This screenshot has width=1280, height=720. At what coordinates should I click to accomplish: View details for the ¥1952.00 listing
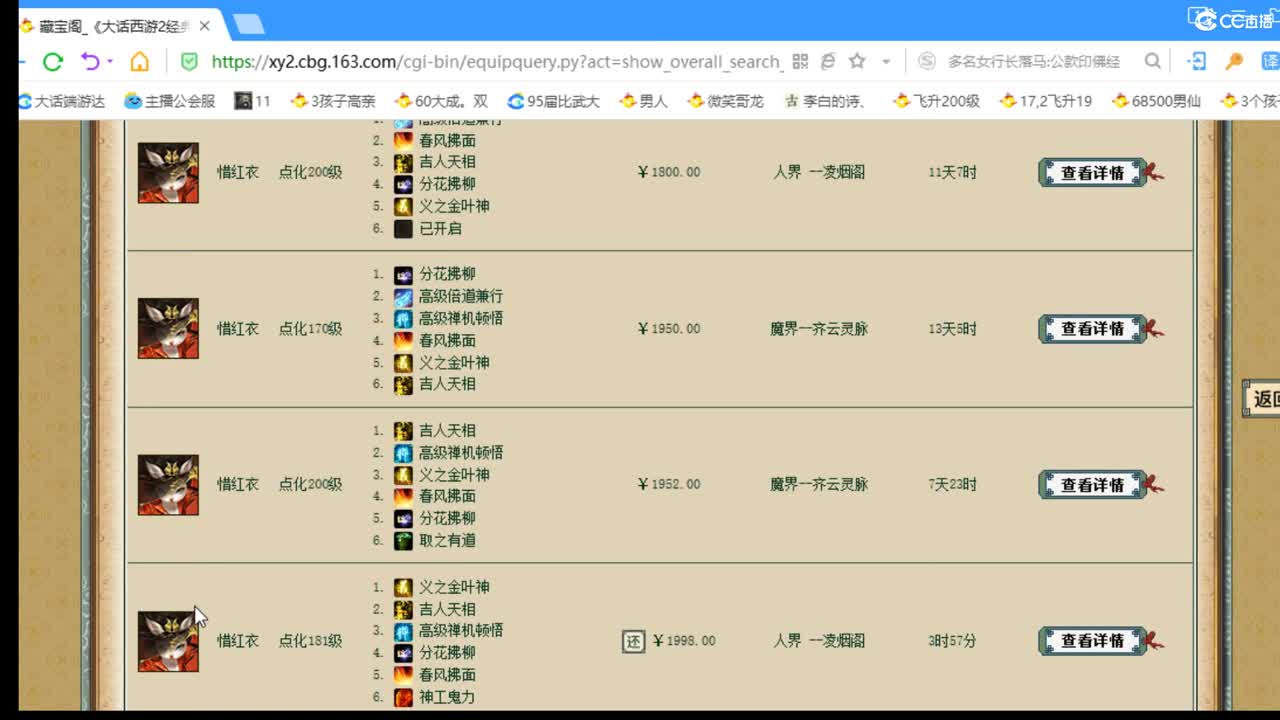pos(1093,484)
